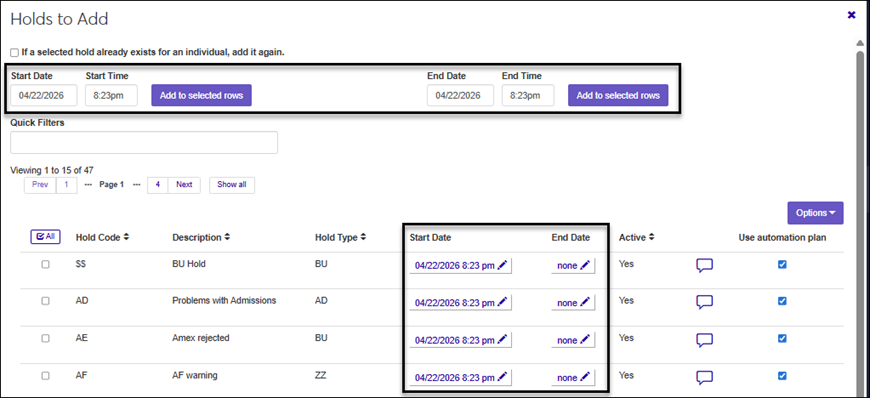
Task: Click the End Time input field
Action: [528, 95]
